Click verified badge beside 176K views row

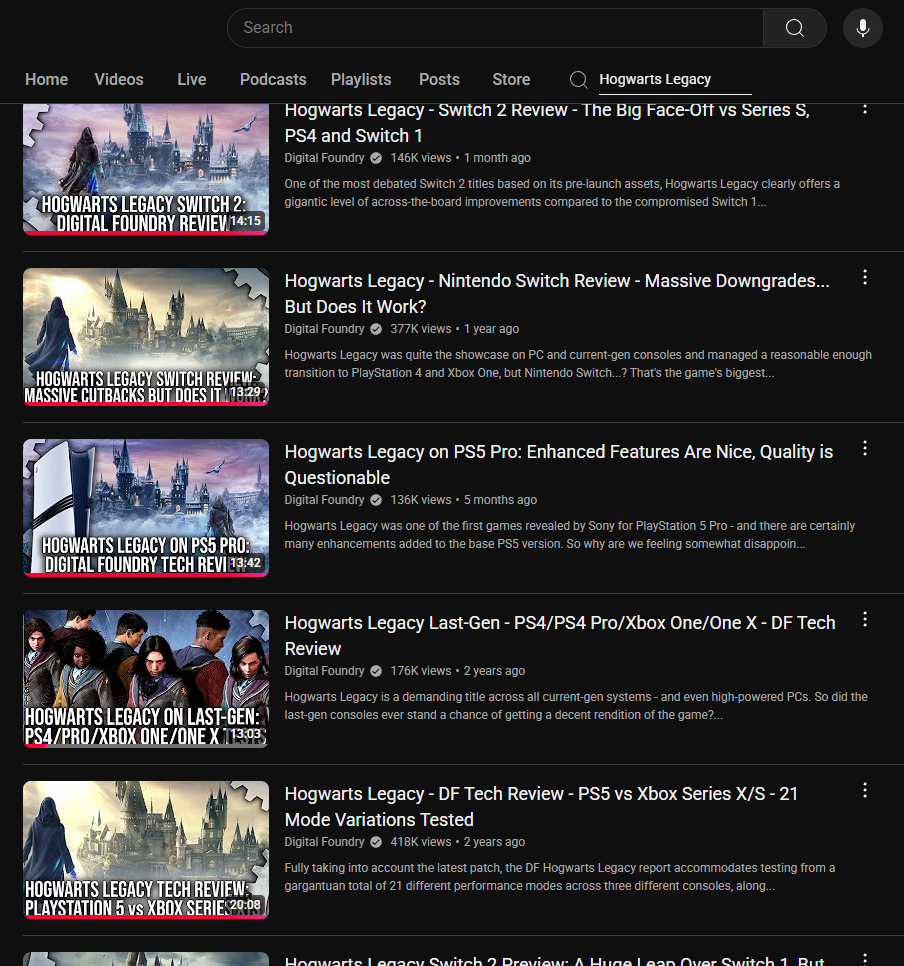point(376,671)
